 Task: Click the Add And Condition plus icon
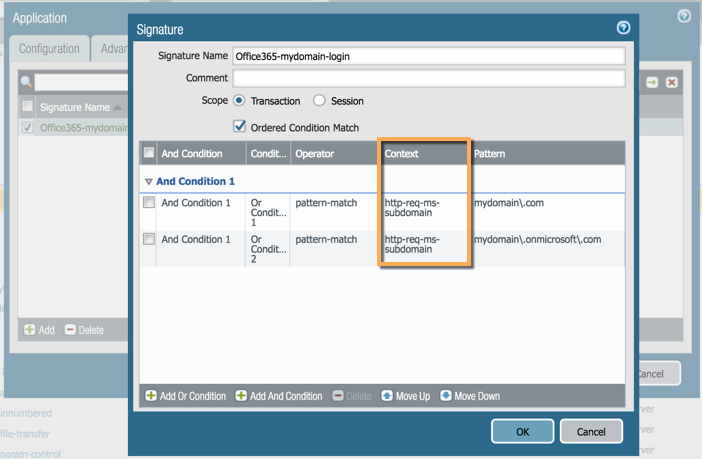point(241,396)
